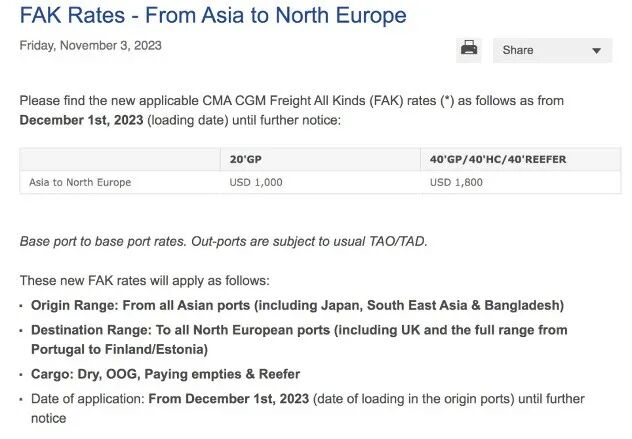Click the 'These new FAK rates will apply' line
This screenshot has width=632, height=439.
coord(144,281)
